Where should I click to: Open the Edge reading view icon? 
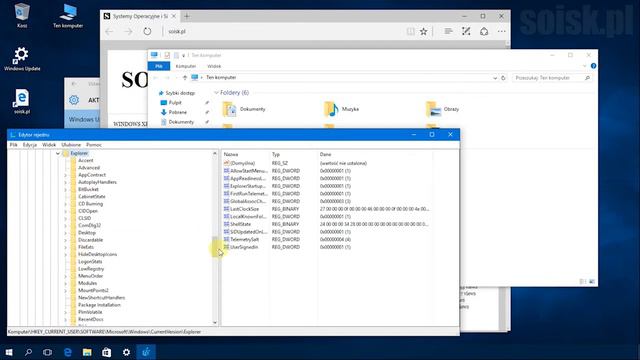coord(410,31)
